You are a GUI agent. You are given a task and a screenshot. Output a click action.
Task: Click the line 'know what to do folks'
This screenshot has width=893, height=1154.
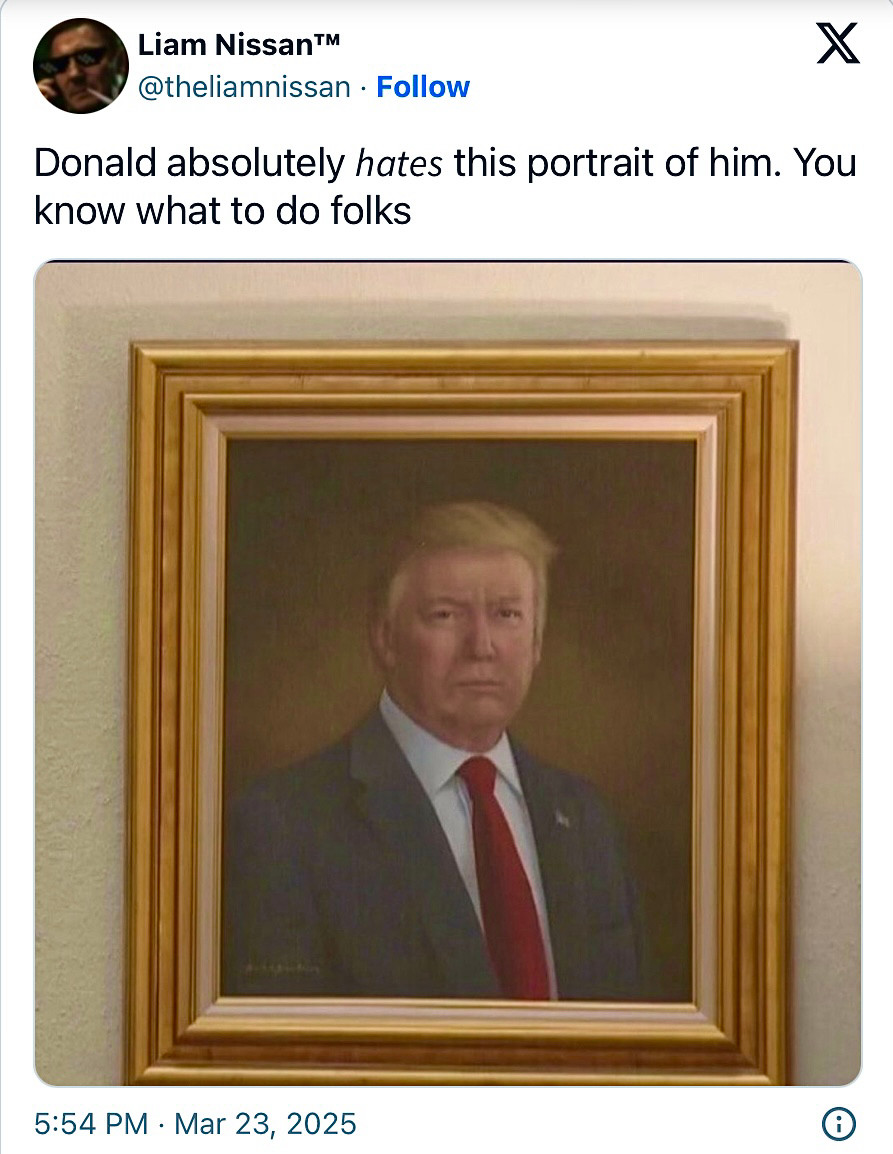pos(222,211)
